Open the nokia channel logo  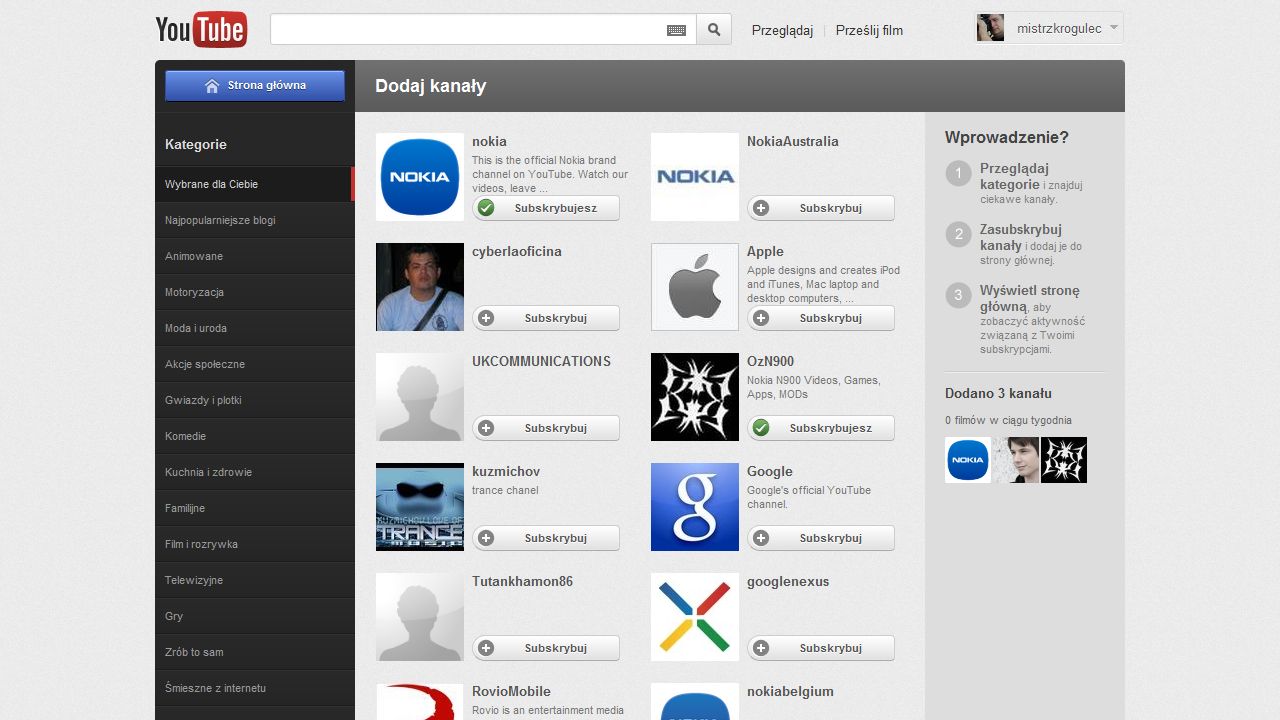click(420, 177)
